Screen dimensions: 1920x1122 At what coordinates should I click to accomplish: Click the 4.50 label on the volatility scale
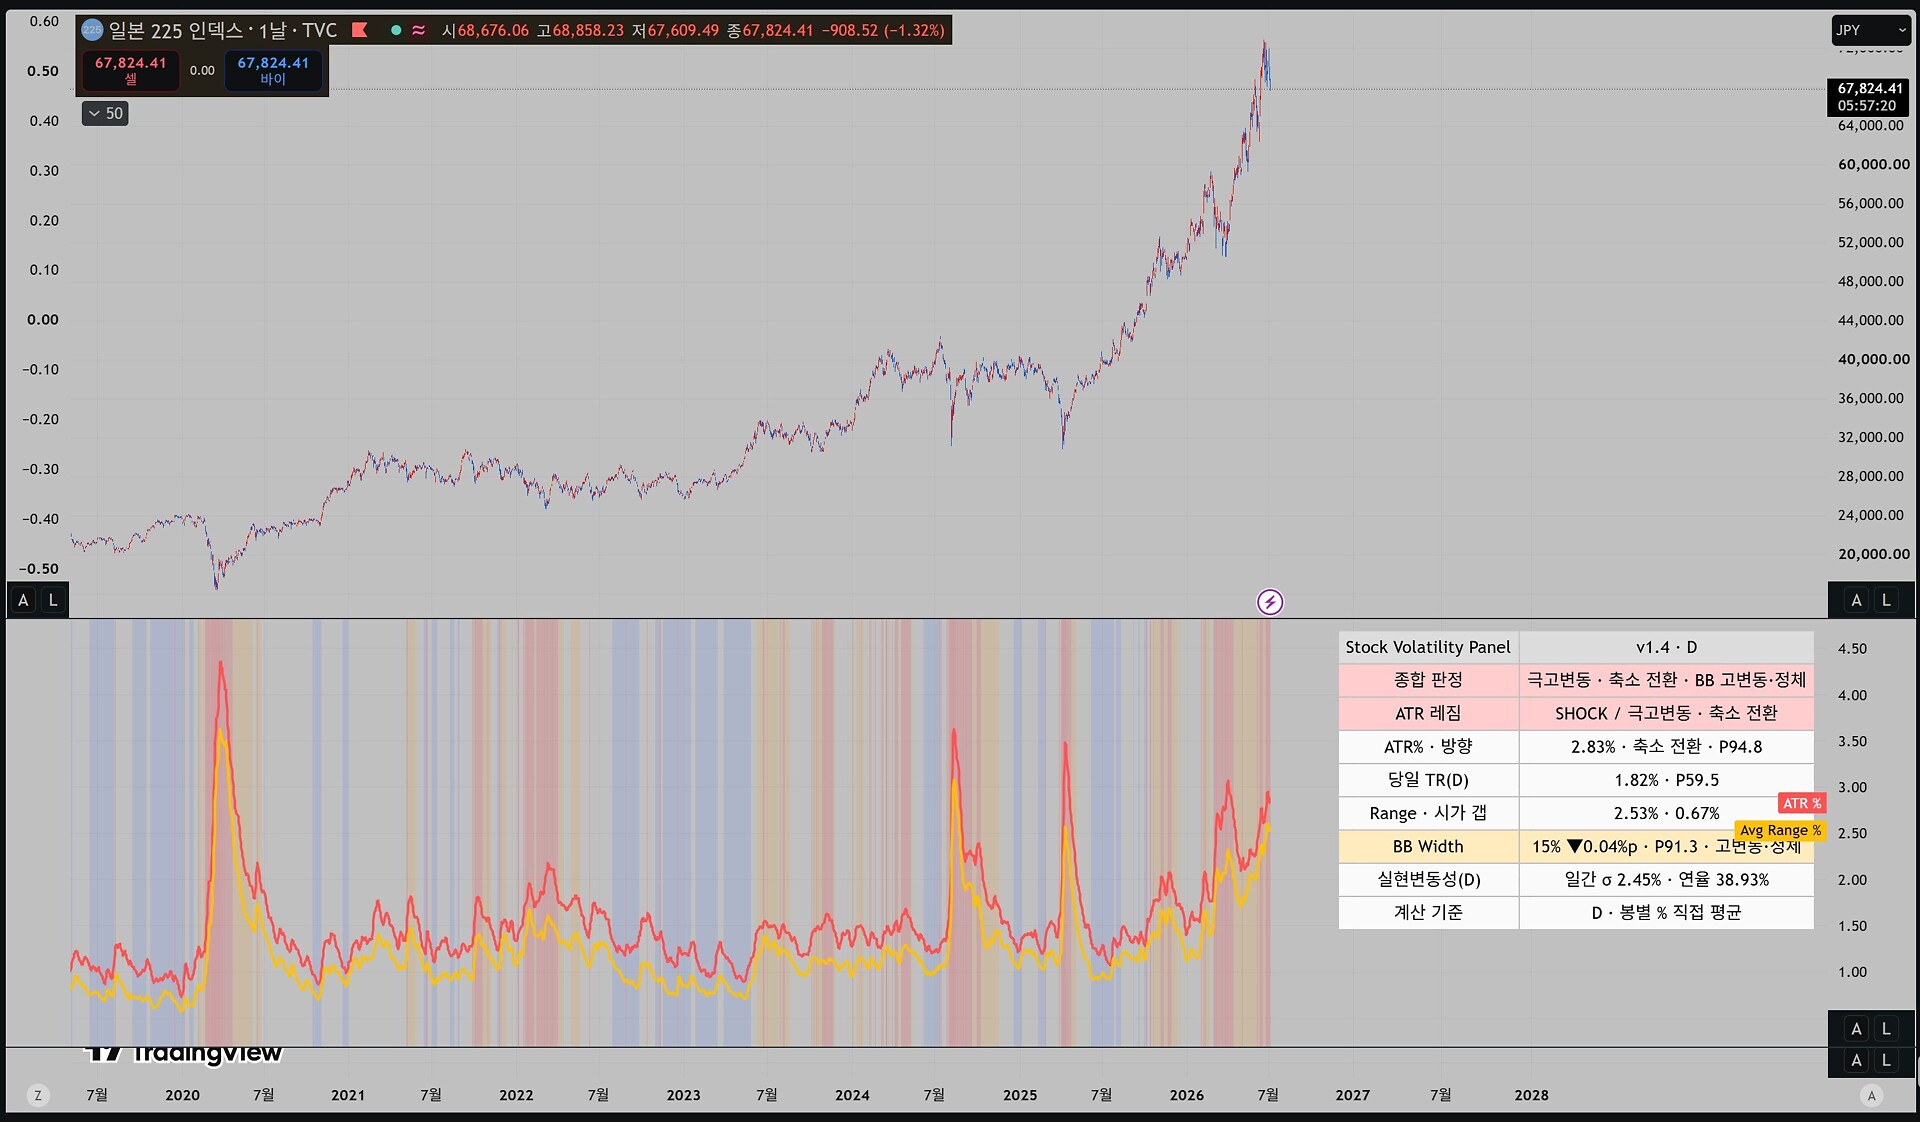point(1852,649)
